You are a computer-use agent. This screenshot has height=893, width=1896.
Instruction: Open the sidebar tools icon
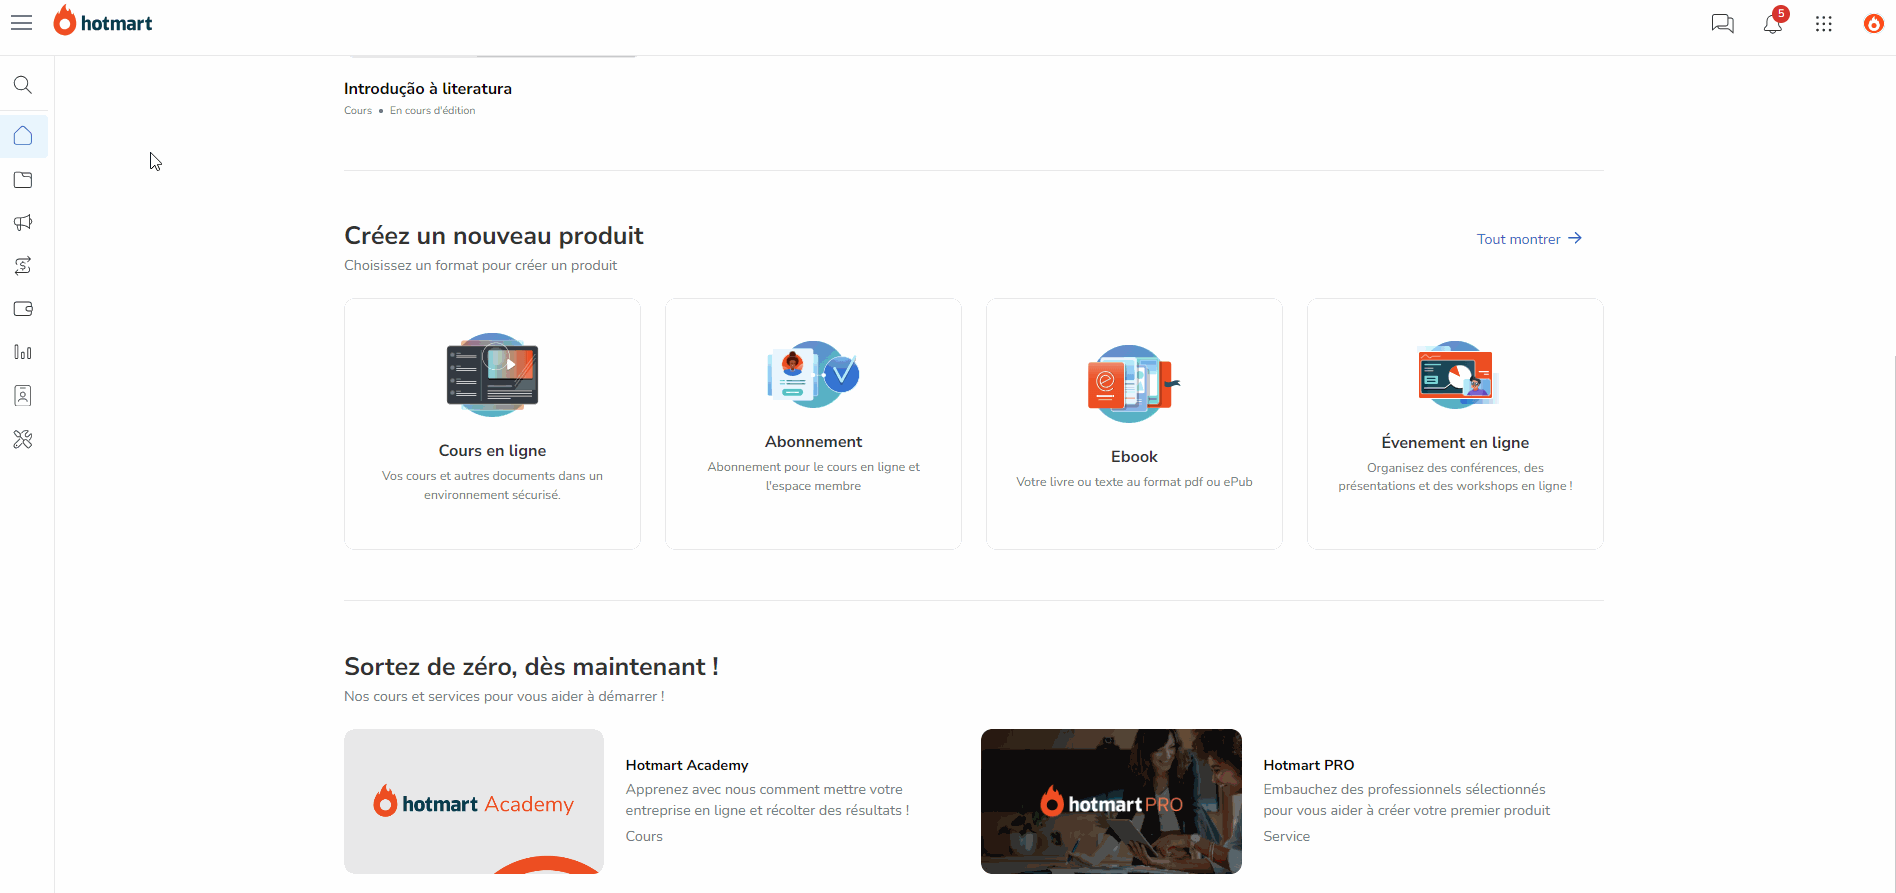[23, 439]
